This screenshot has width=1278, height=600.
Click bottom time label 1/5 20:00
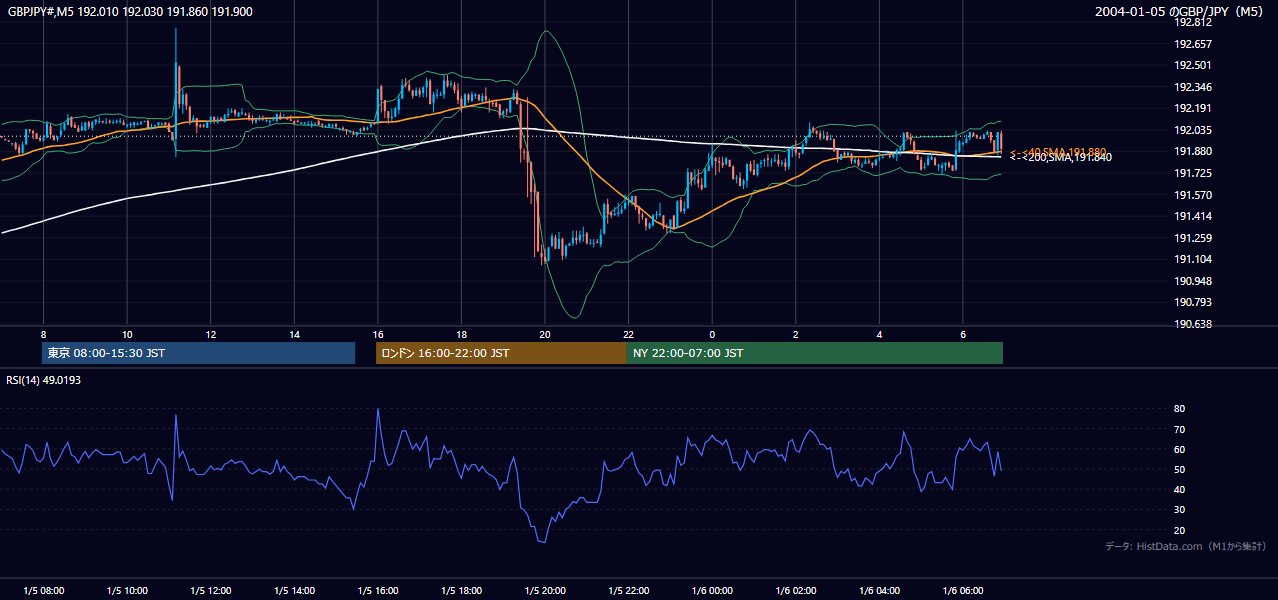pyautogui.click(x=545, y=590)
